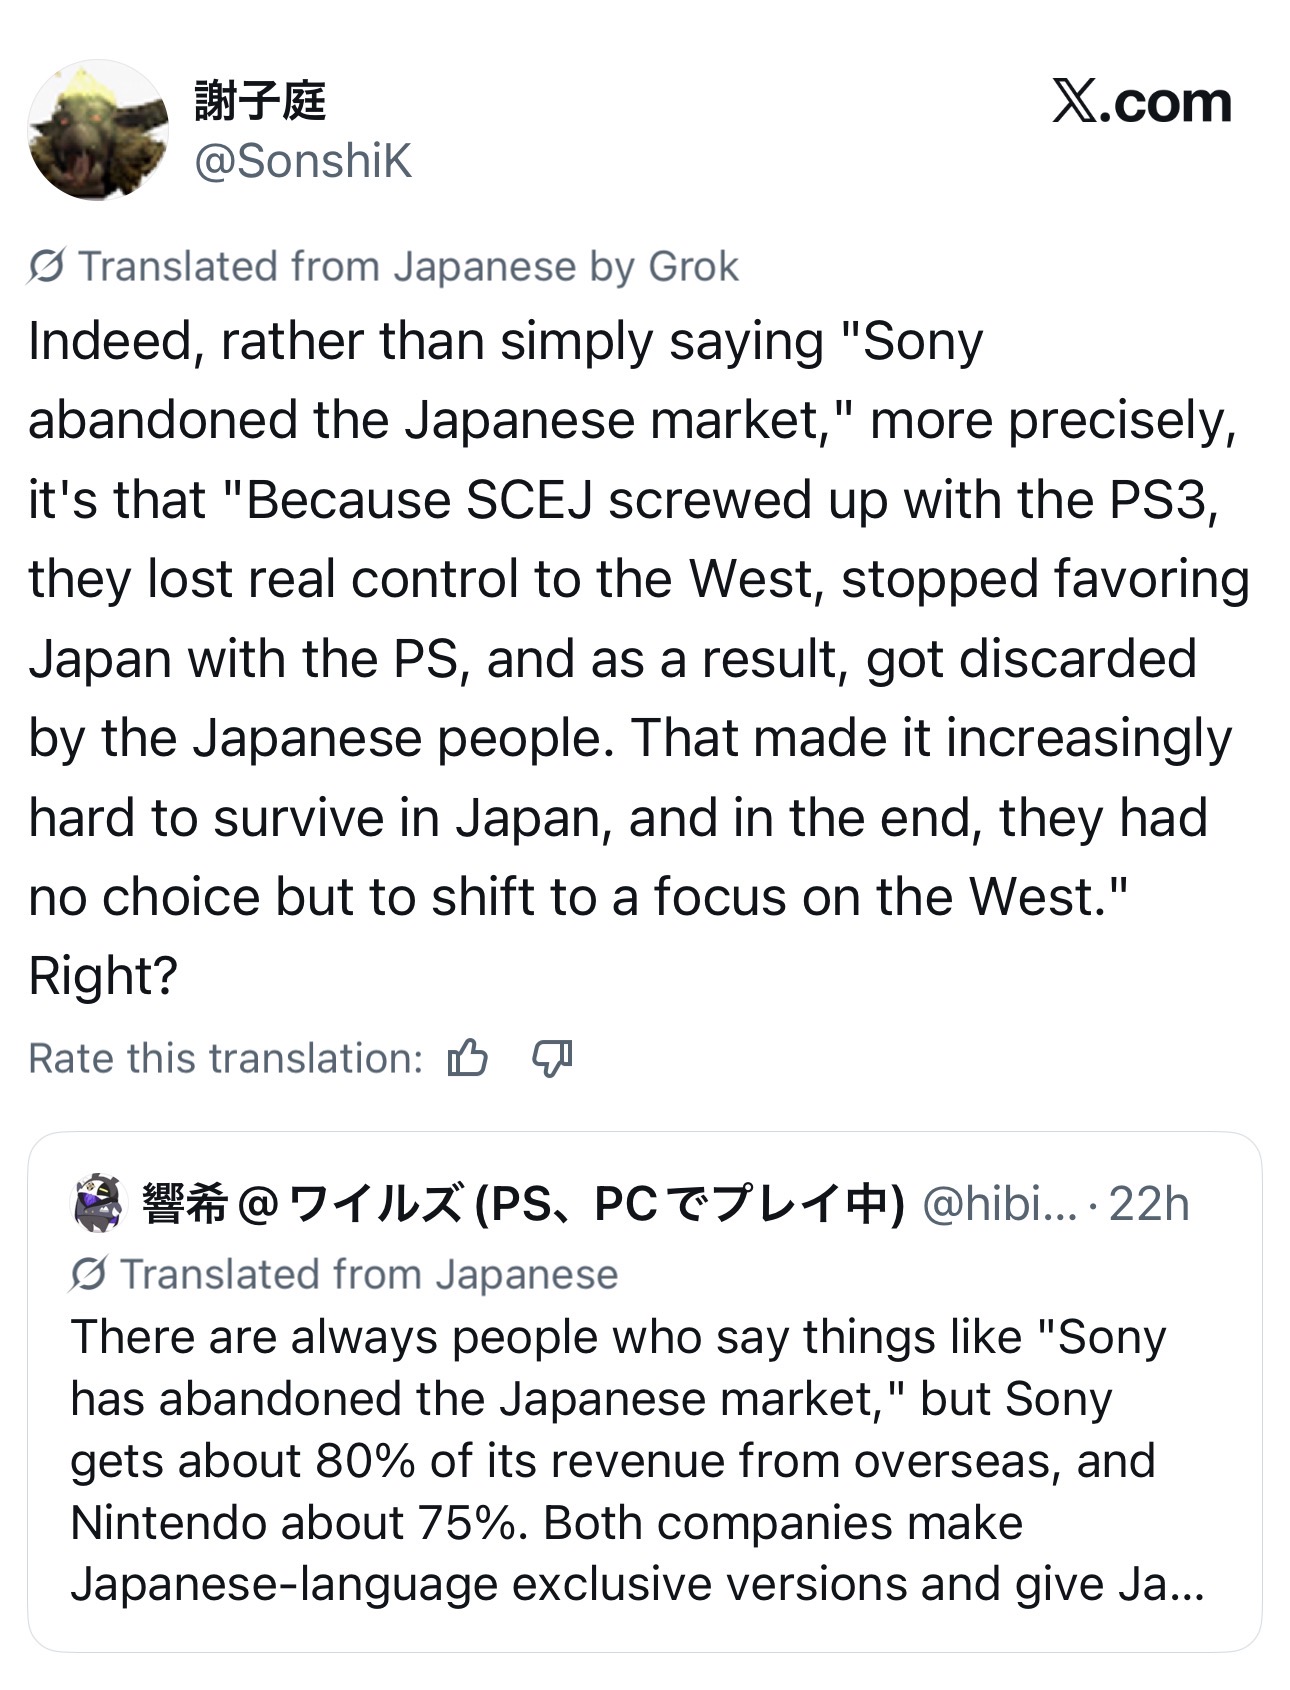
Task: Open the quoted author's small avatar
Action: coord(98,1203)
